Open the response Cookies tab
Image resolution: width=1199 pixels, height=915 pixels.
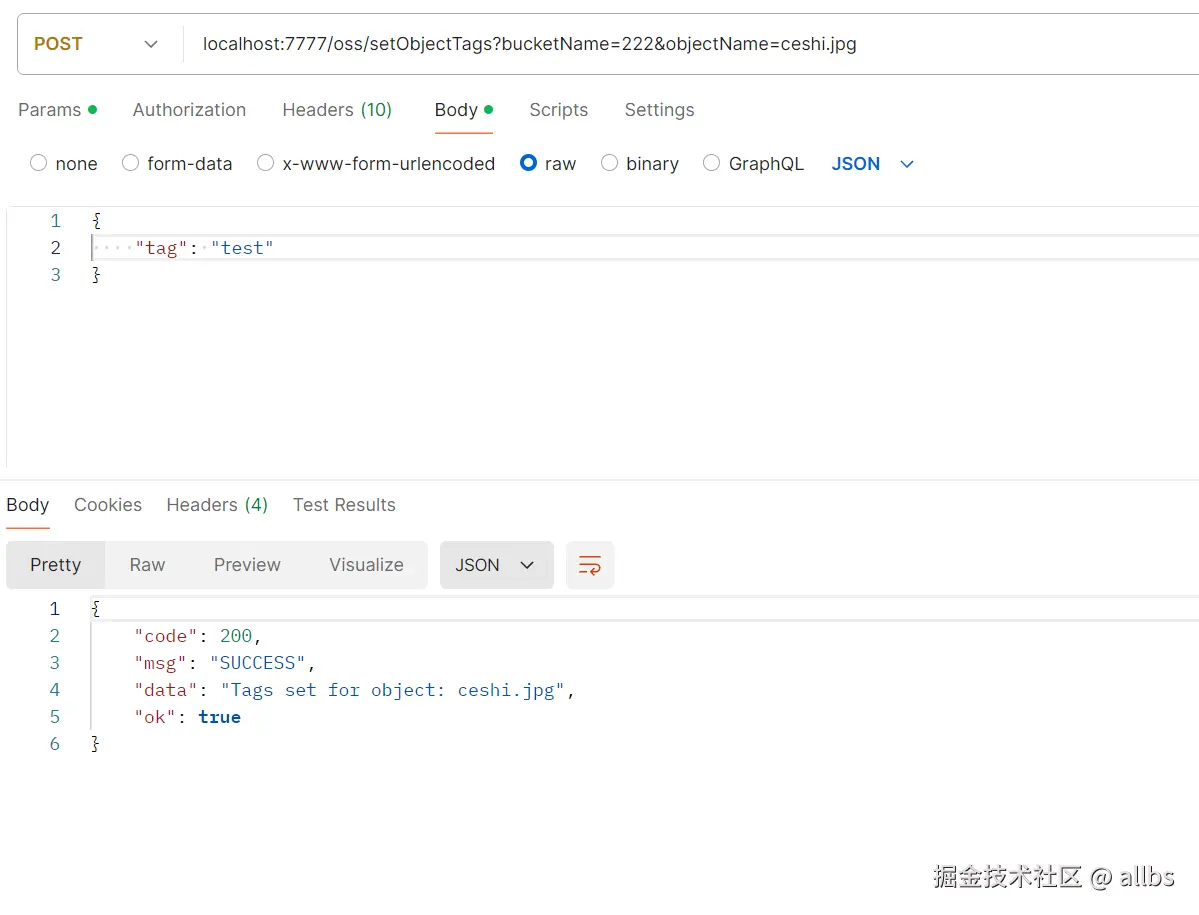click(108, 505)
